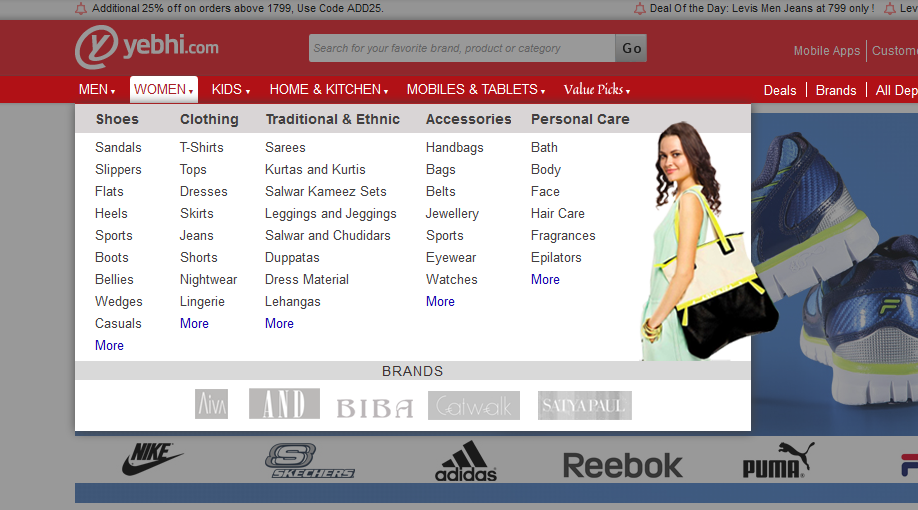Expand the KIDS dropdown menu
This screenshot has width=918, height=510.
pos(231,90)
